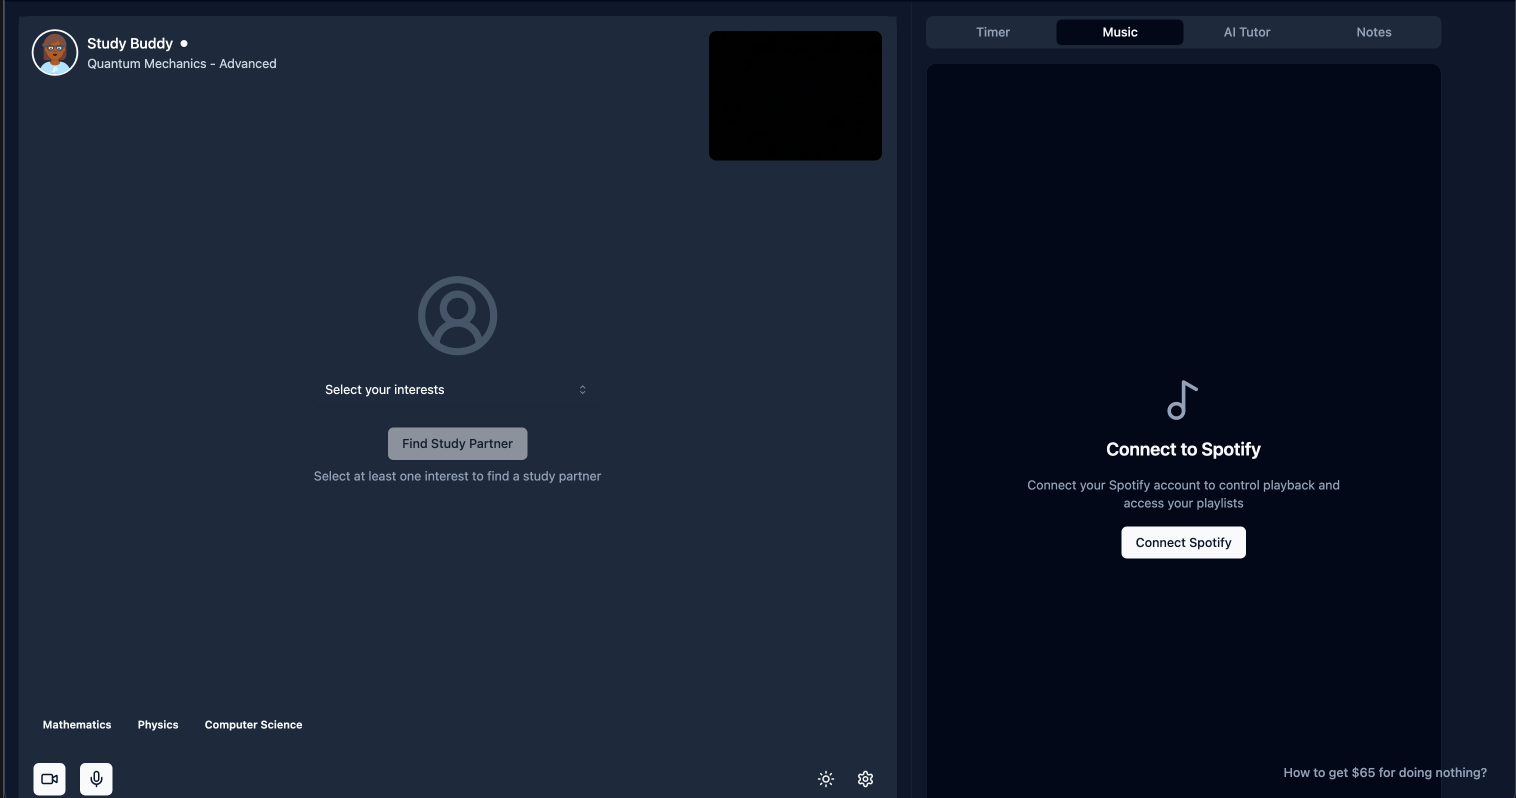Select the Mathematics interest tag
The width and height of the screenshot is (1516, 798).
pos(77,725)
